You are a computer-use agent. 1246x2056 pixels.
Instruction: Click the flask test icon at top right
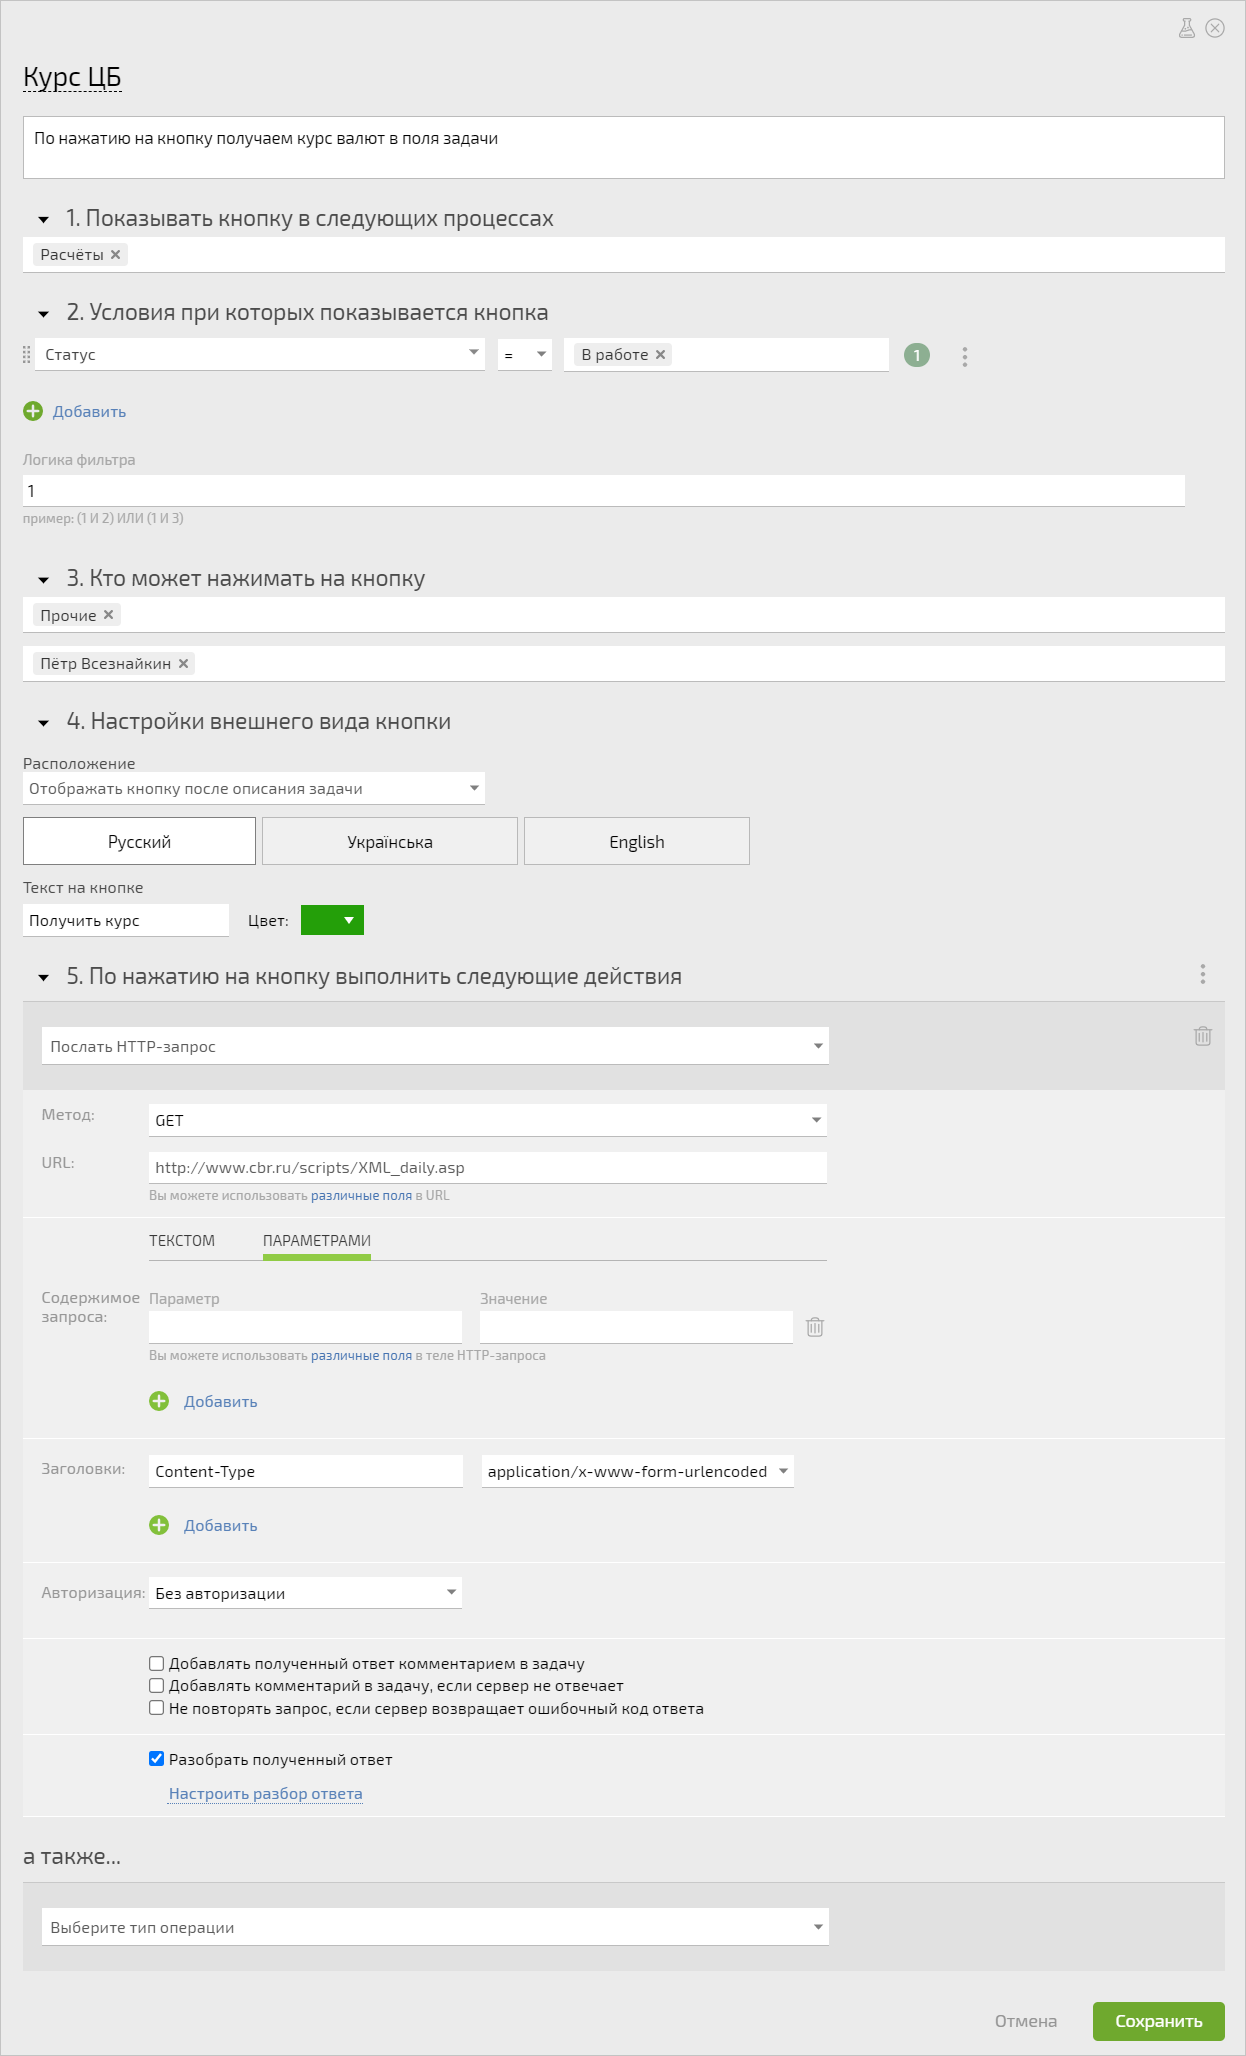[x=1187, y=28]
